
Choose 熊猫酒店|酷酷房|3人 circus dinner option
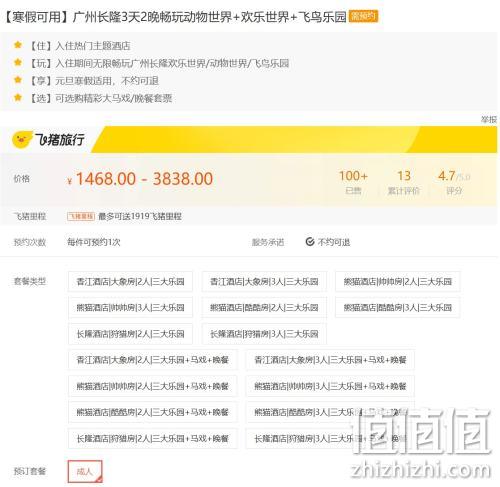(330, 412)
